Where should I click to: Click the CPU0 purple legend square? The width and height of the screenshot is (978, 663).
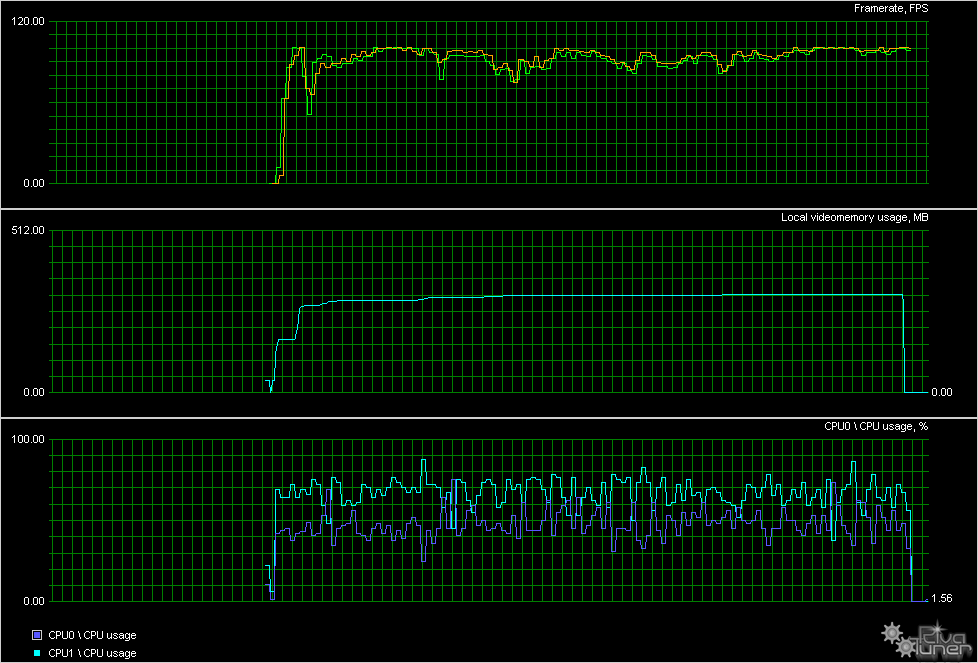coord(37,635)
